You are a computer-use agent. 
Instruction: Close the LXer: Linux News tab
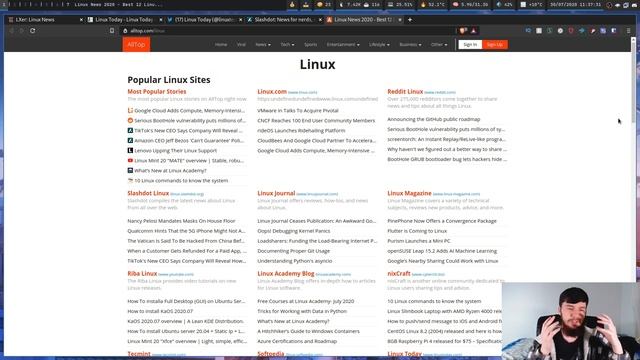[81, 20]
